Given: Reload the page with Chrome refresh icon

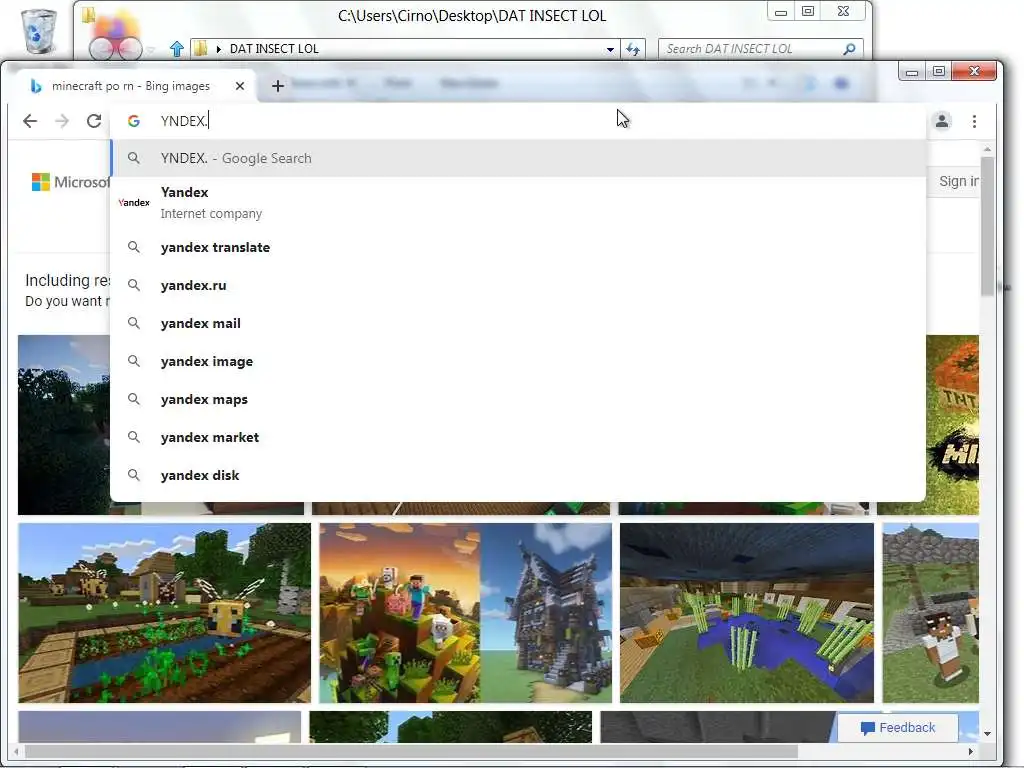Looking at the screenshot, I should pyautogui.click(x=94, y=121).
